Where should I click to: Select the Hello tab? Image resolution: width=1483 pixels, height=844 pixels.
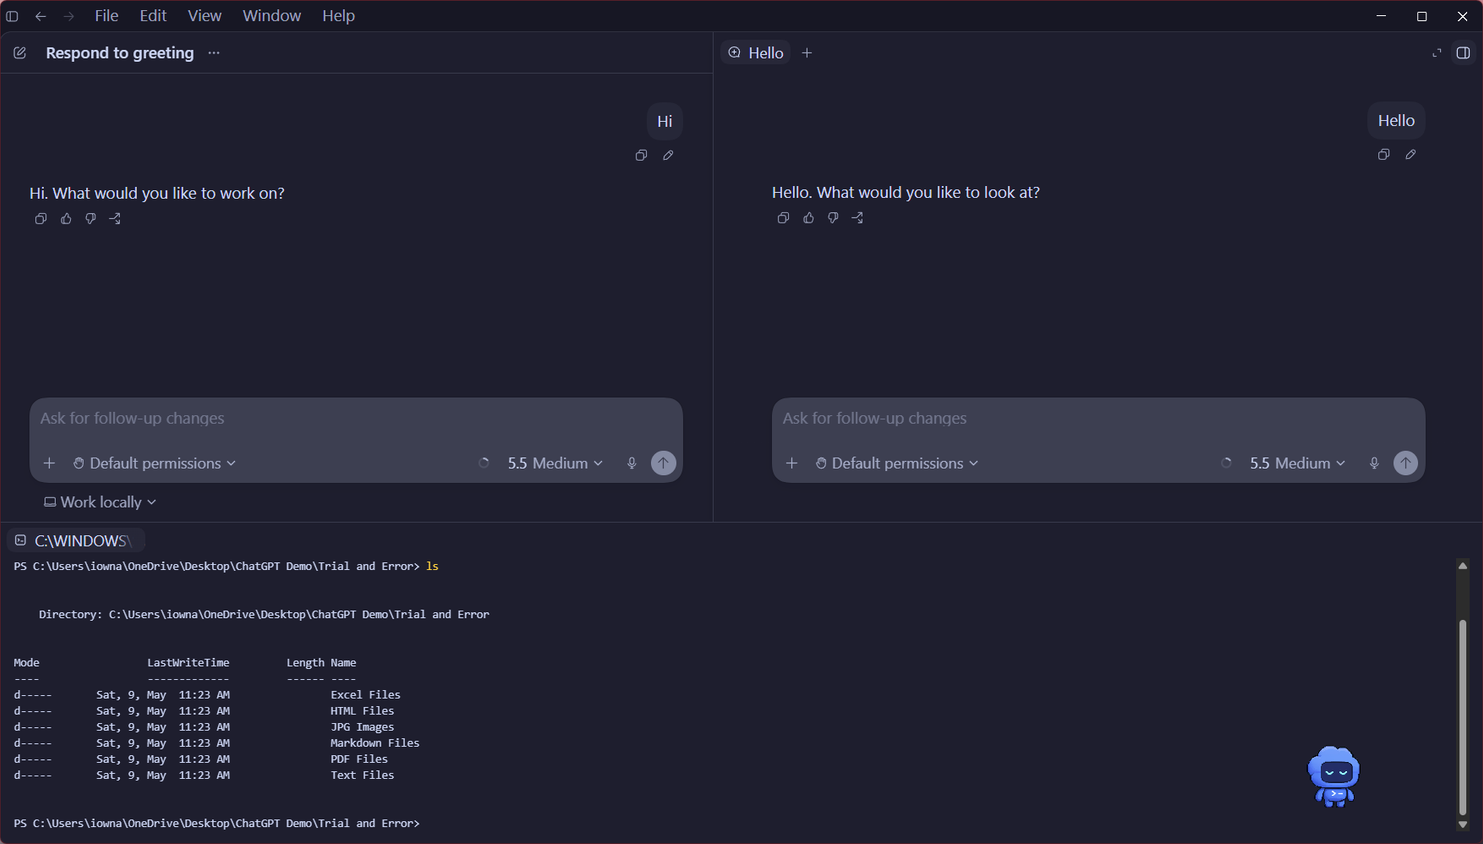(756, 53)
